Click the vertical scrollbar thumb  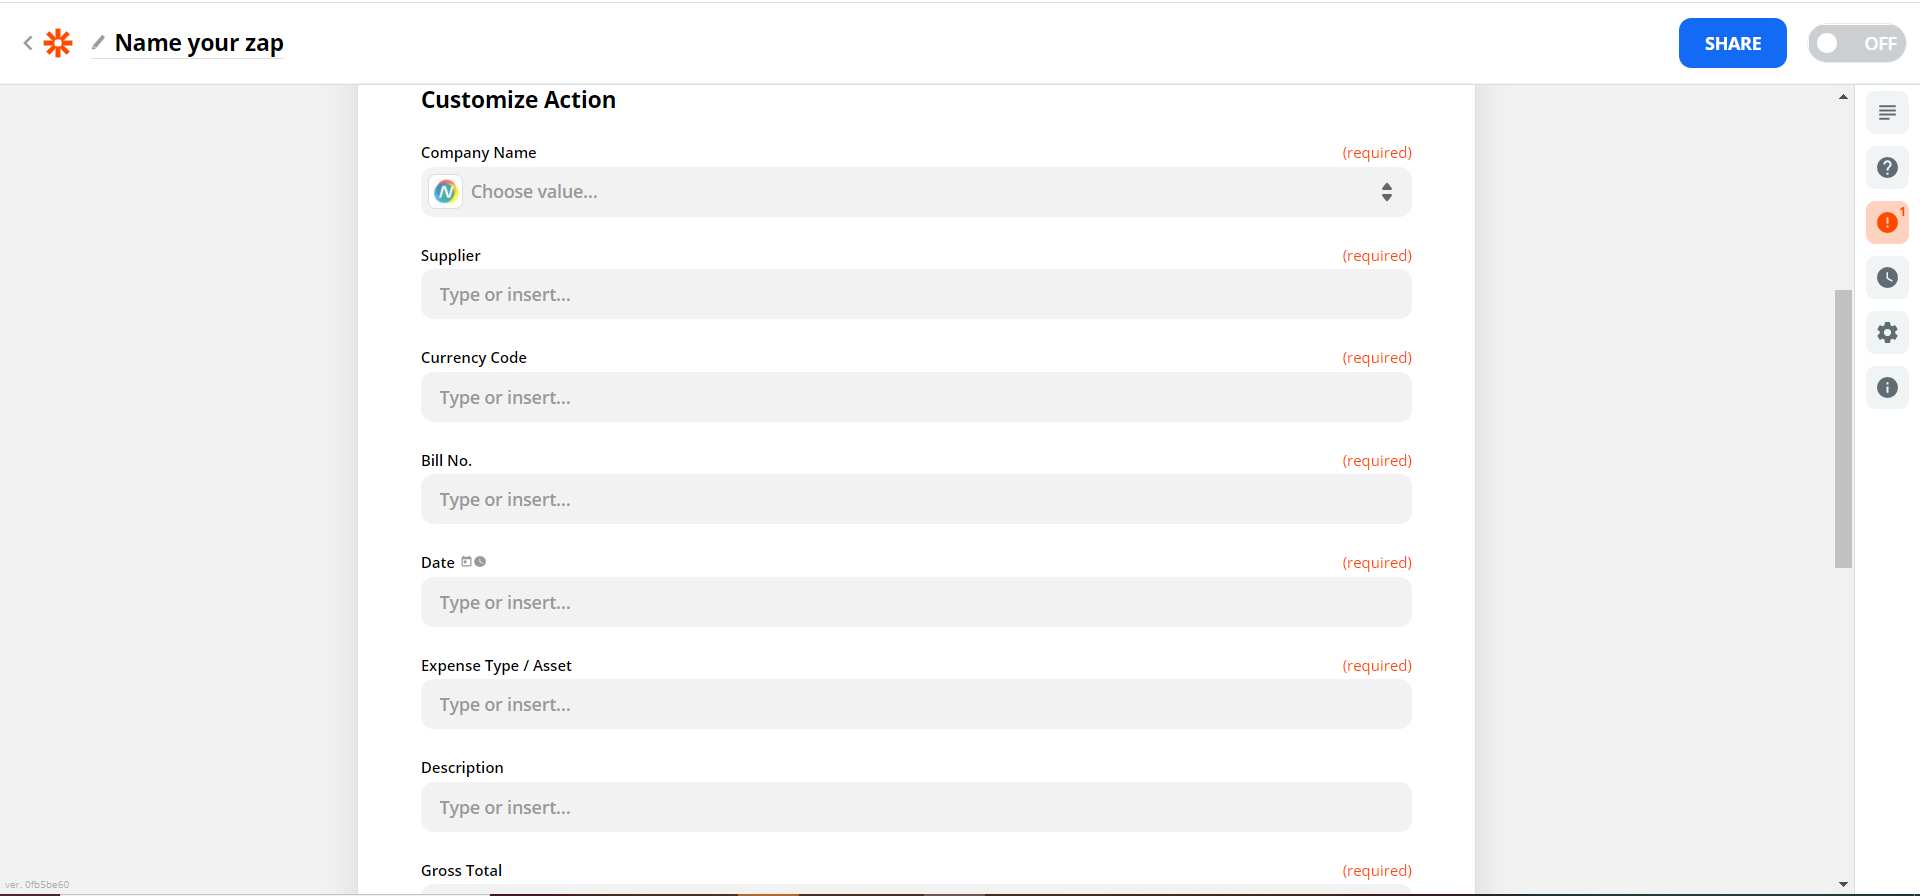click(1843, 429)
